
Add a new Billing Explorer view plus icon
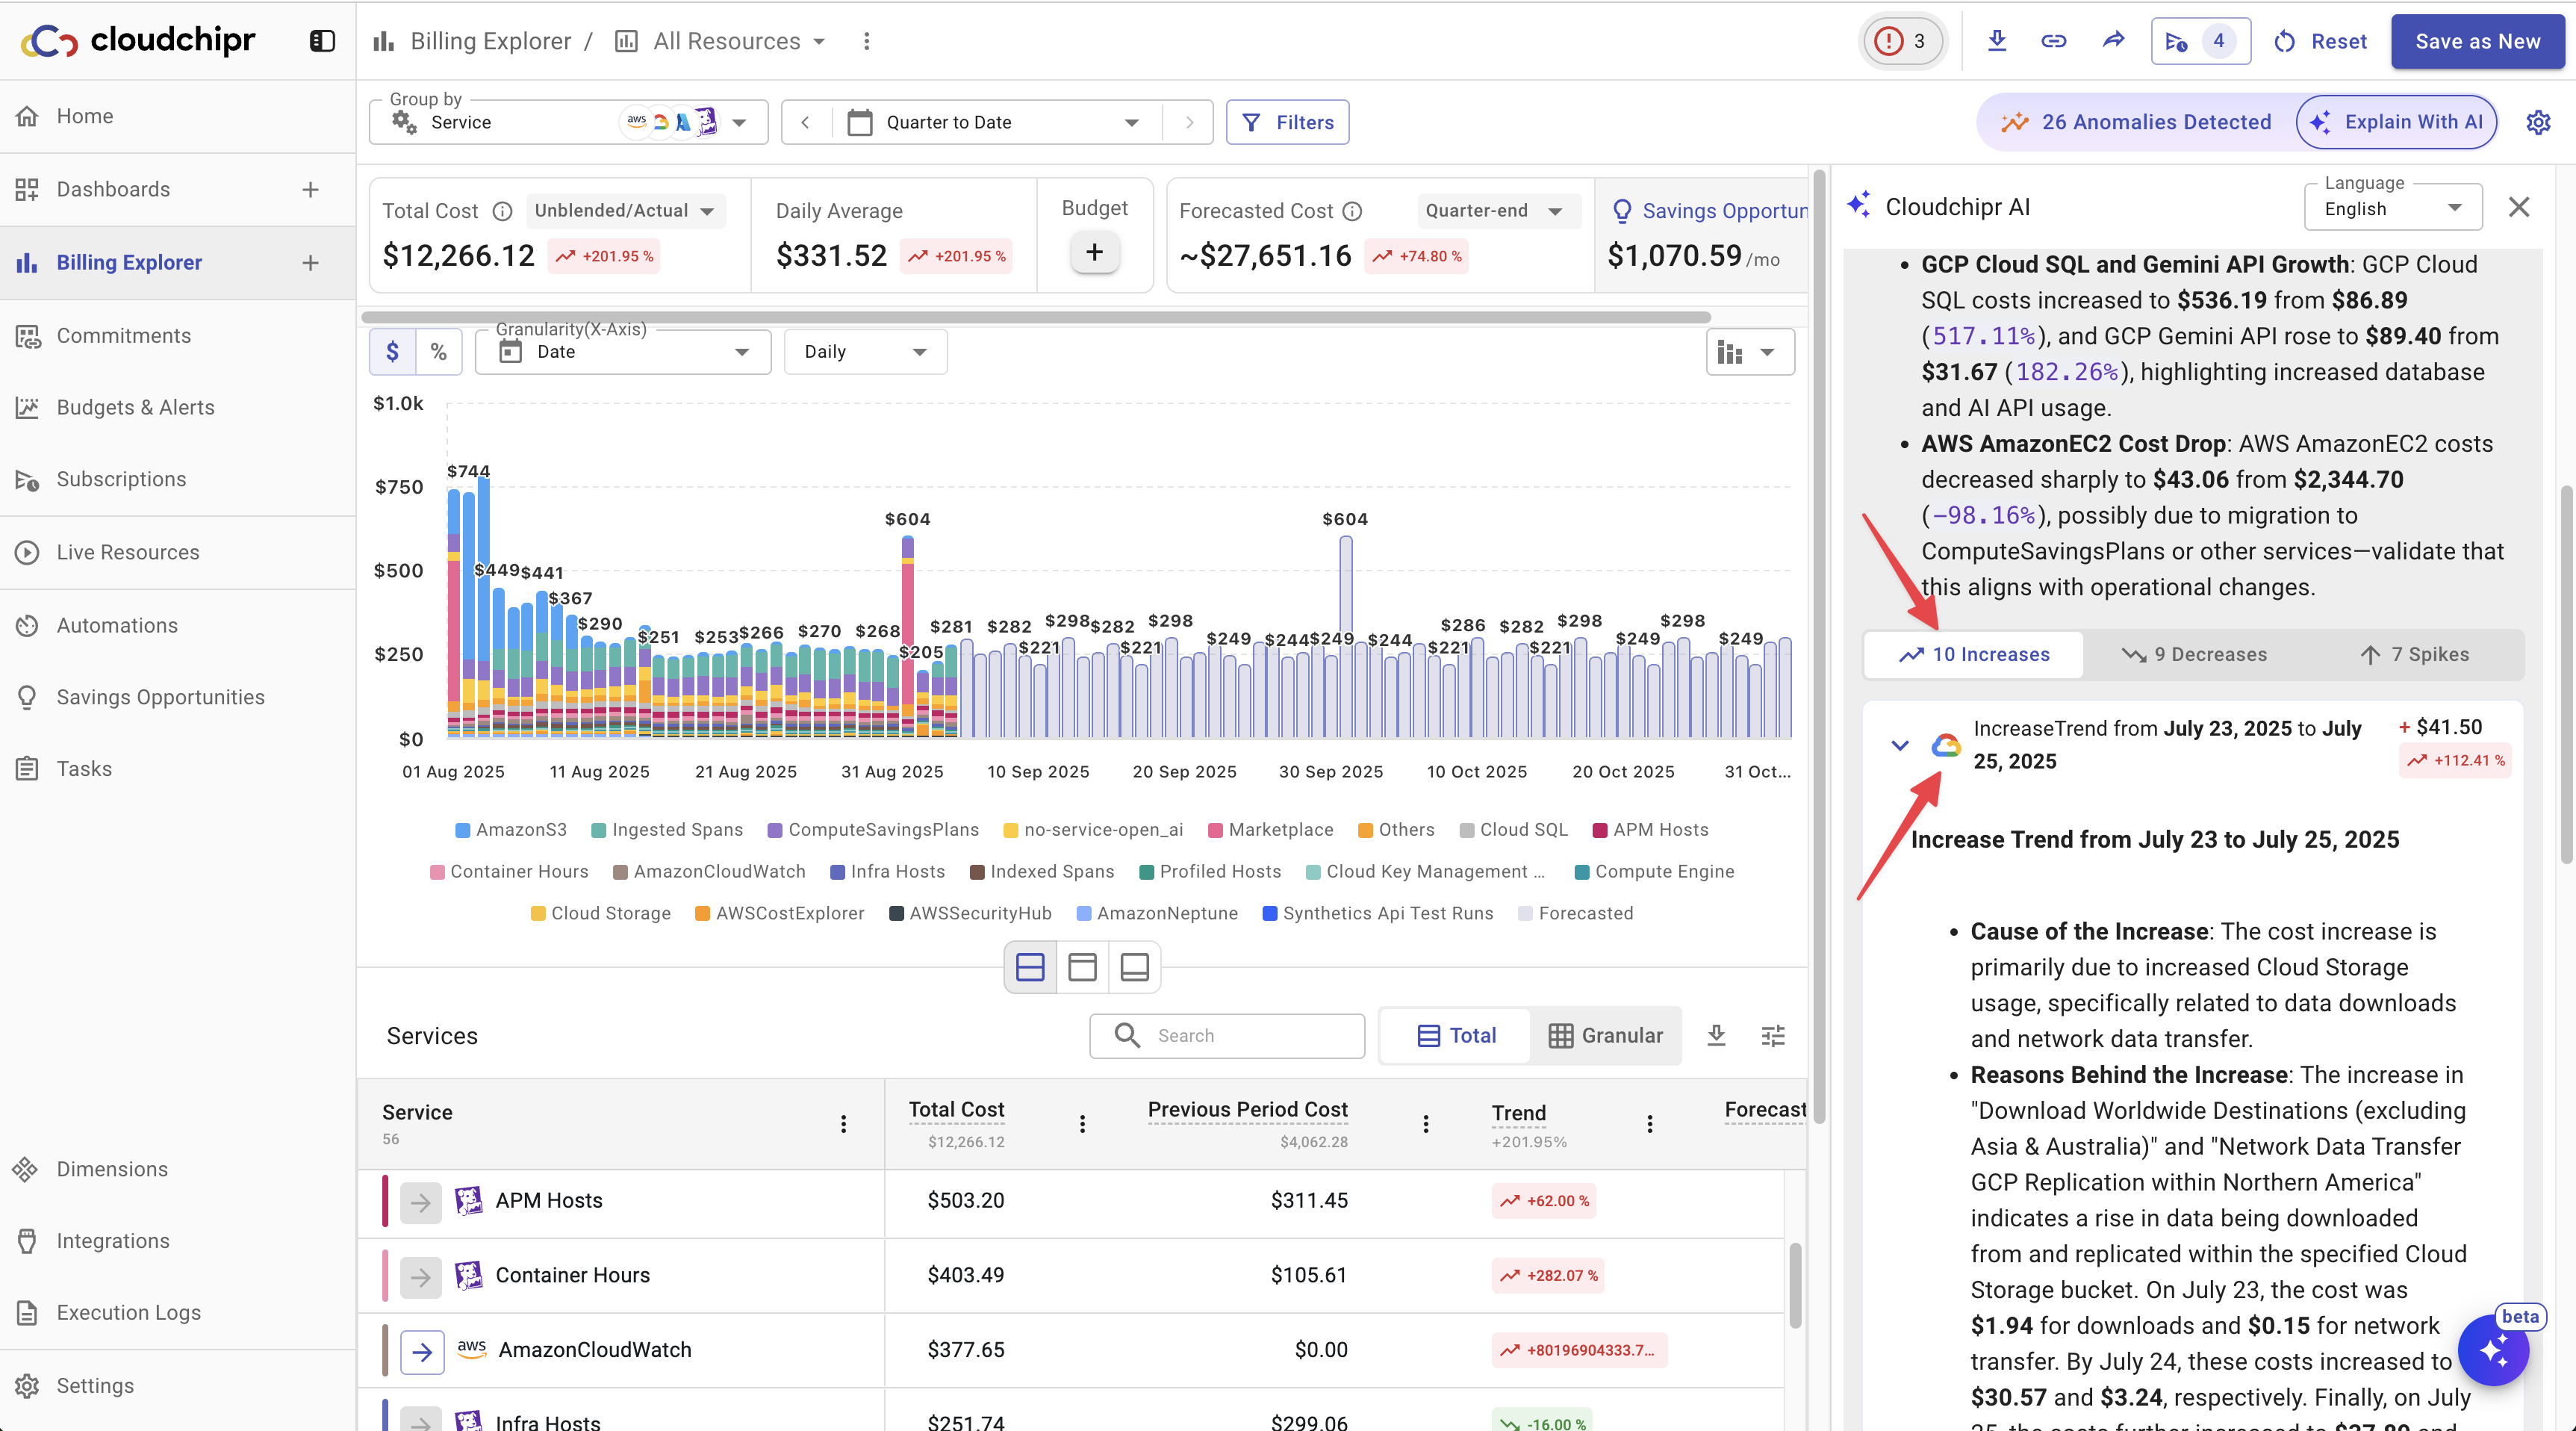(311, 262)
